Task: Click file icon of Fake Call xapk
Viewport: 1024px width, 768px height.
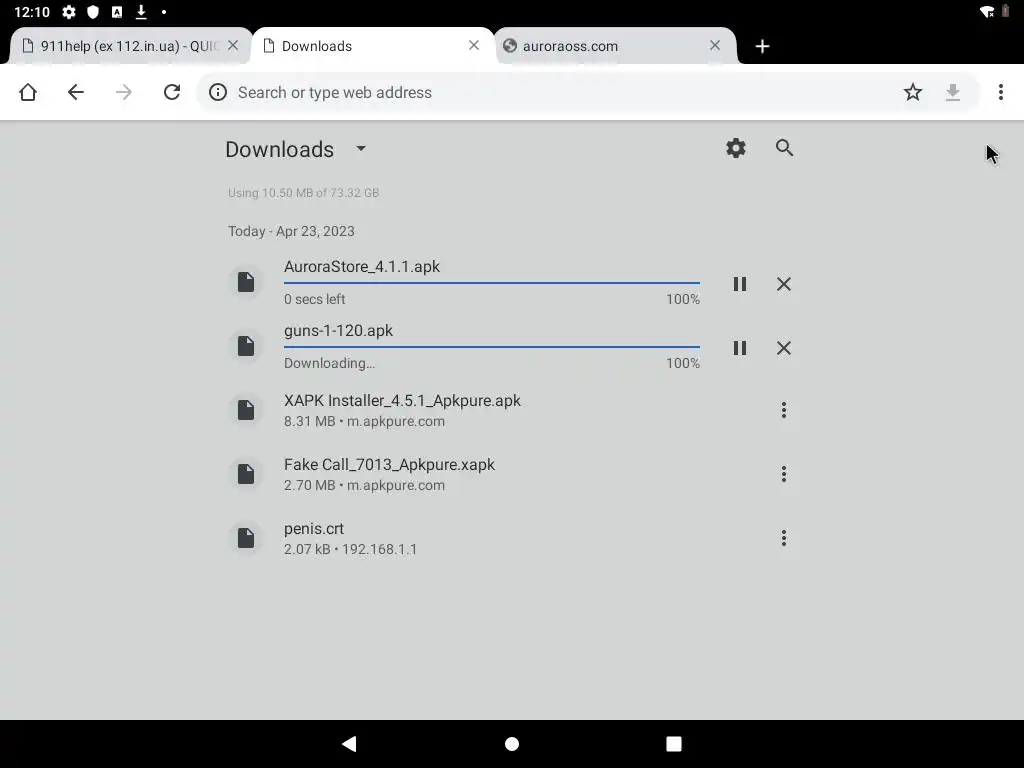Action: (x=246, y=474)
